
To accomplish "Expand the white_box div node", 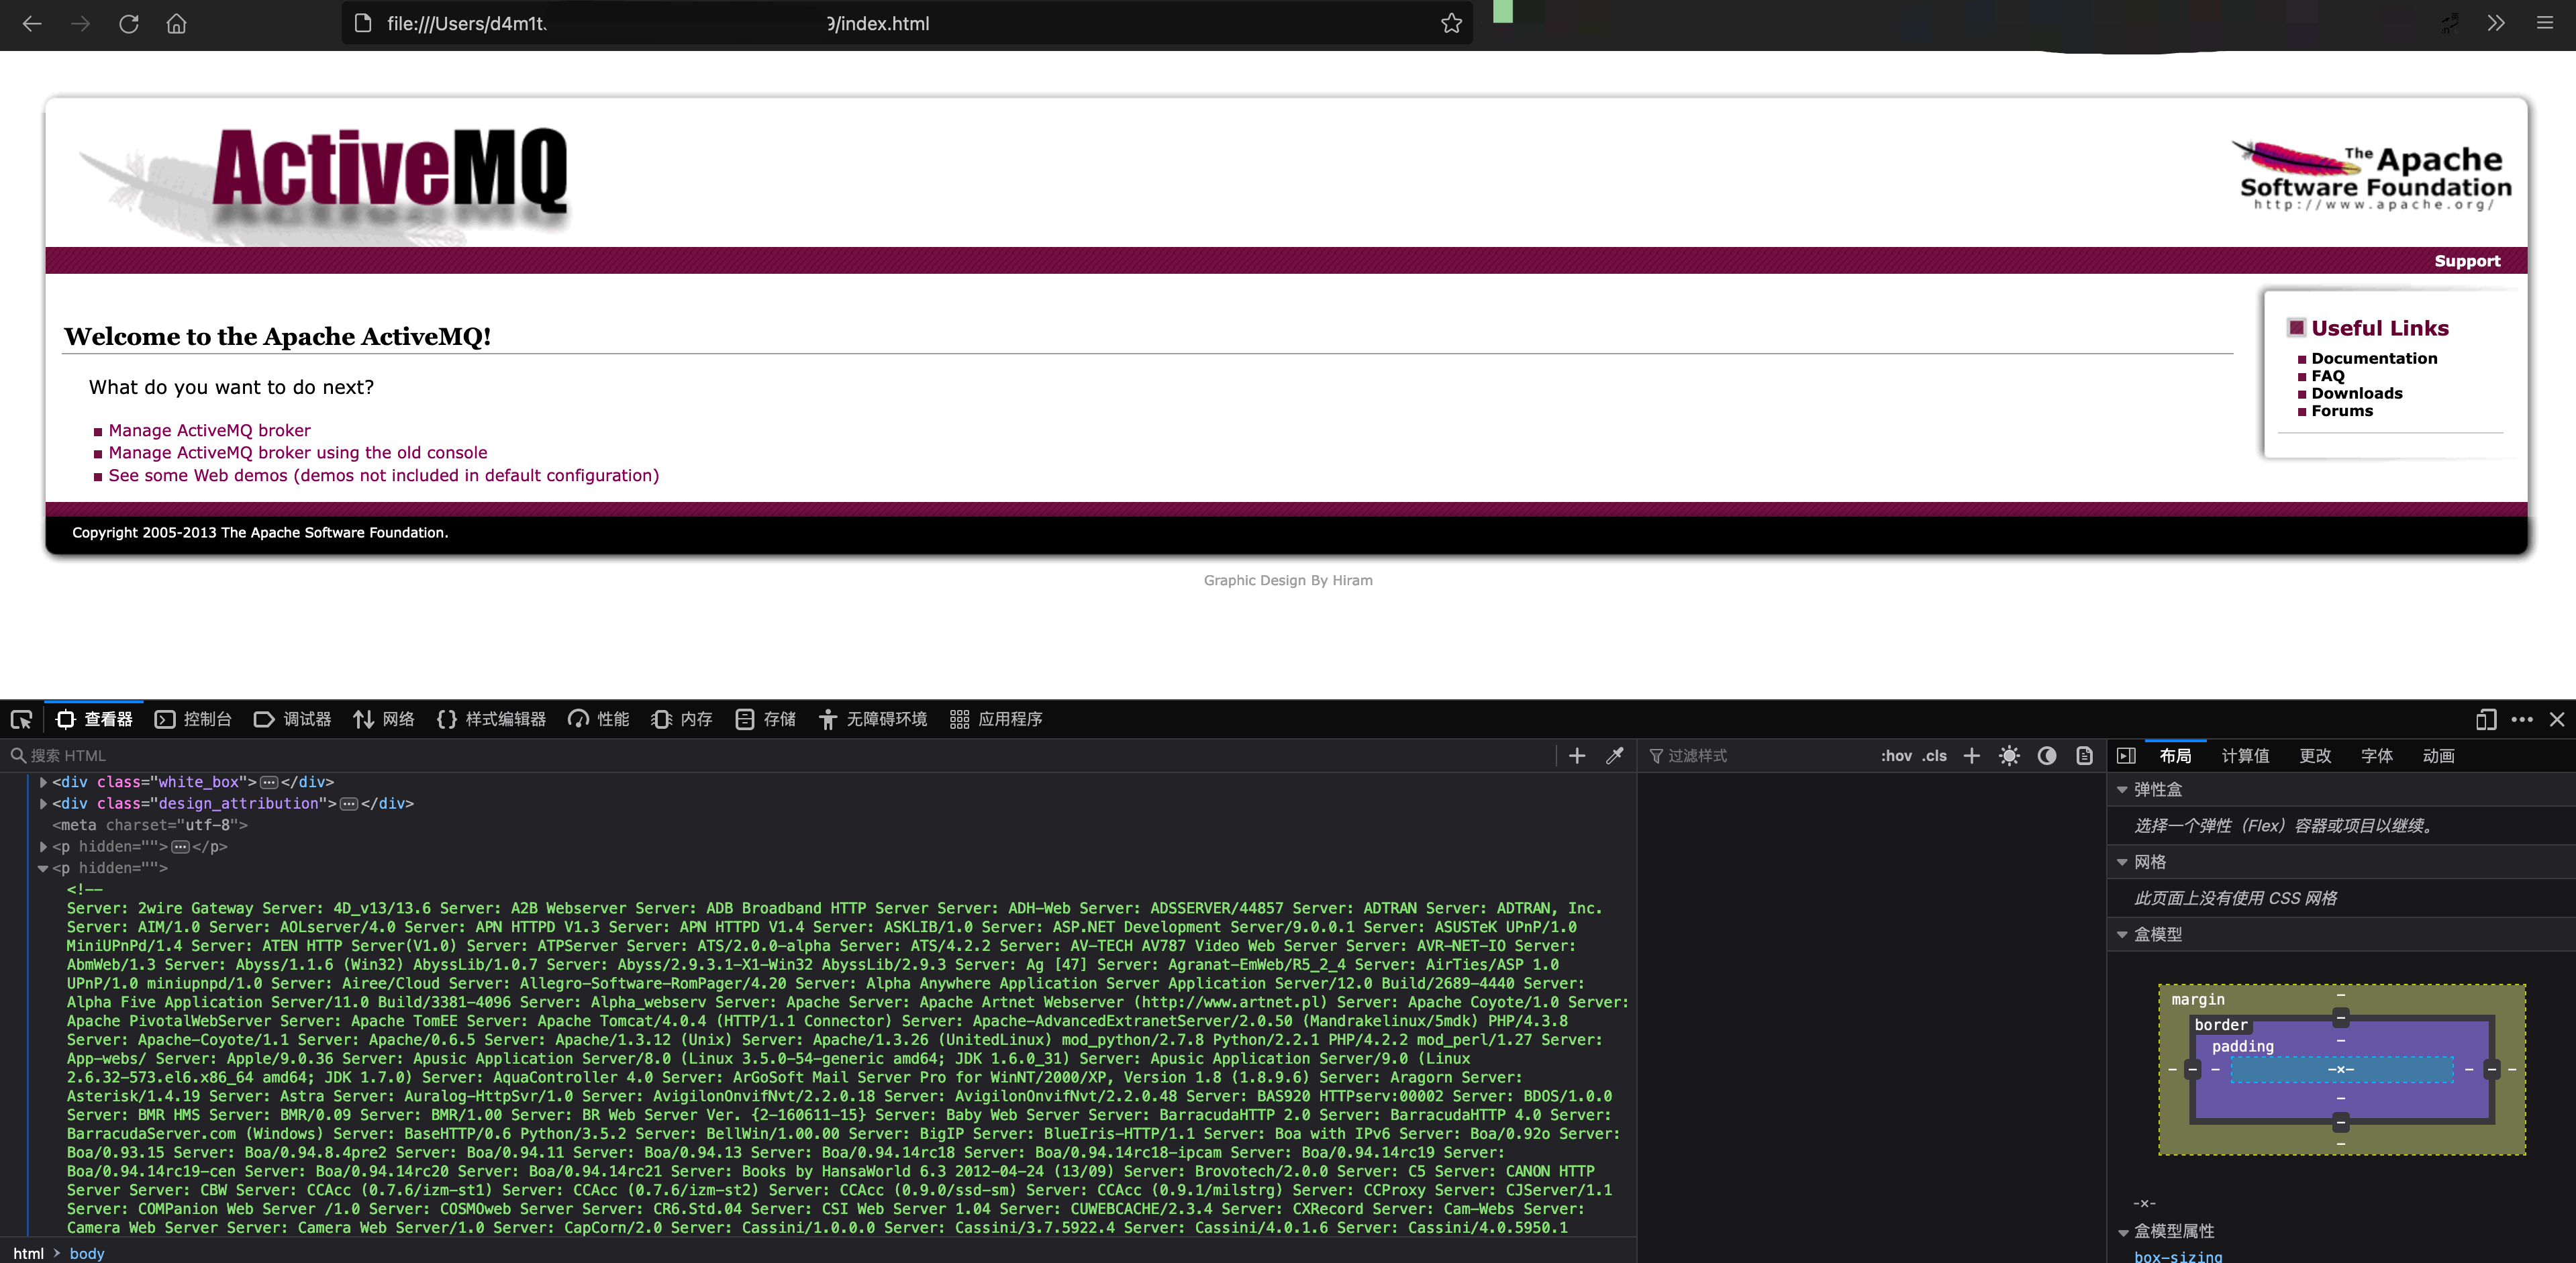I will pyautogui.click(x=43, y=782).
